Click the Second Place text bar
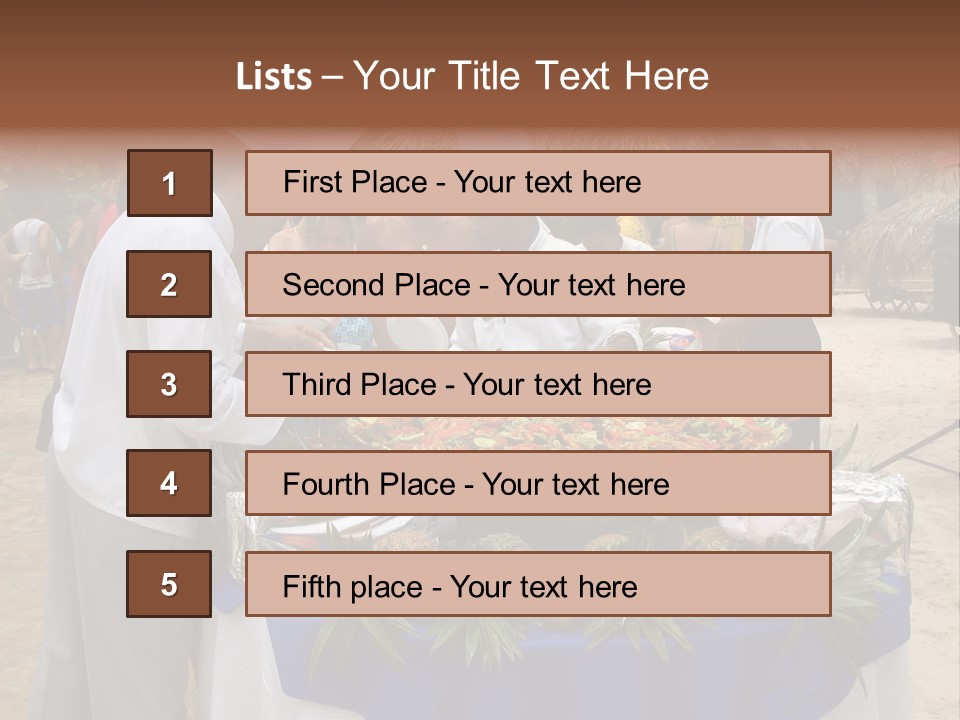Screen dimensions: 960x720 click(538, 284)
